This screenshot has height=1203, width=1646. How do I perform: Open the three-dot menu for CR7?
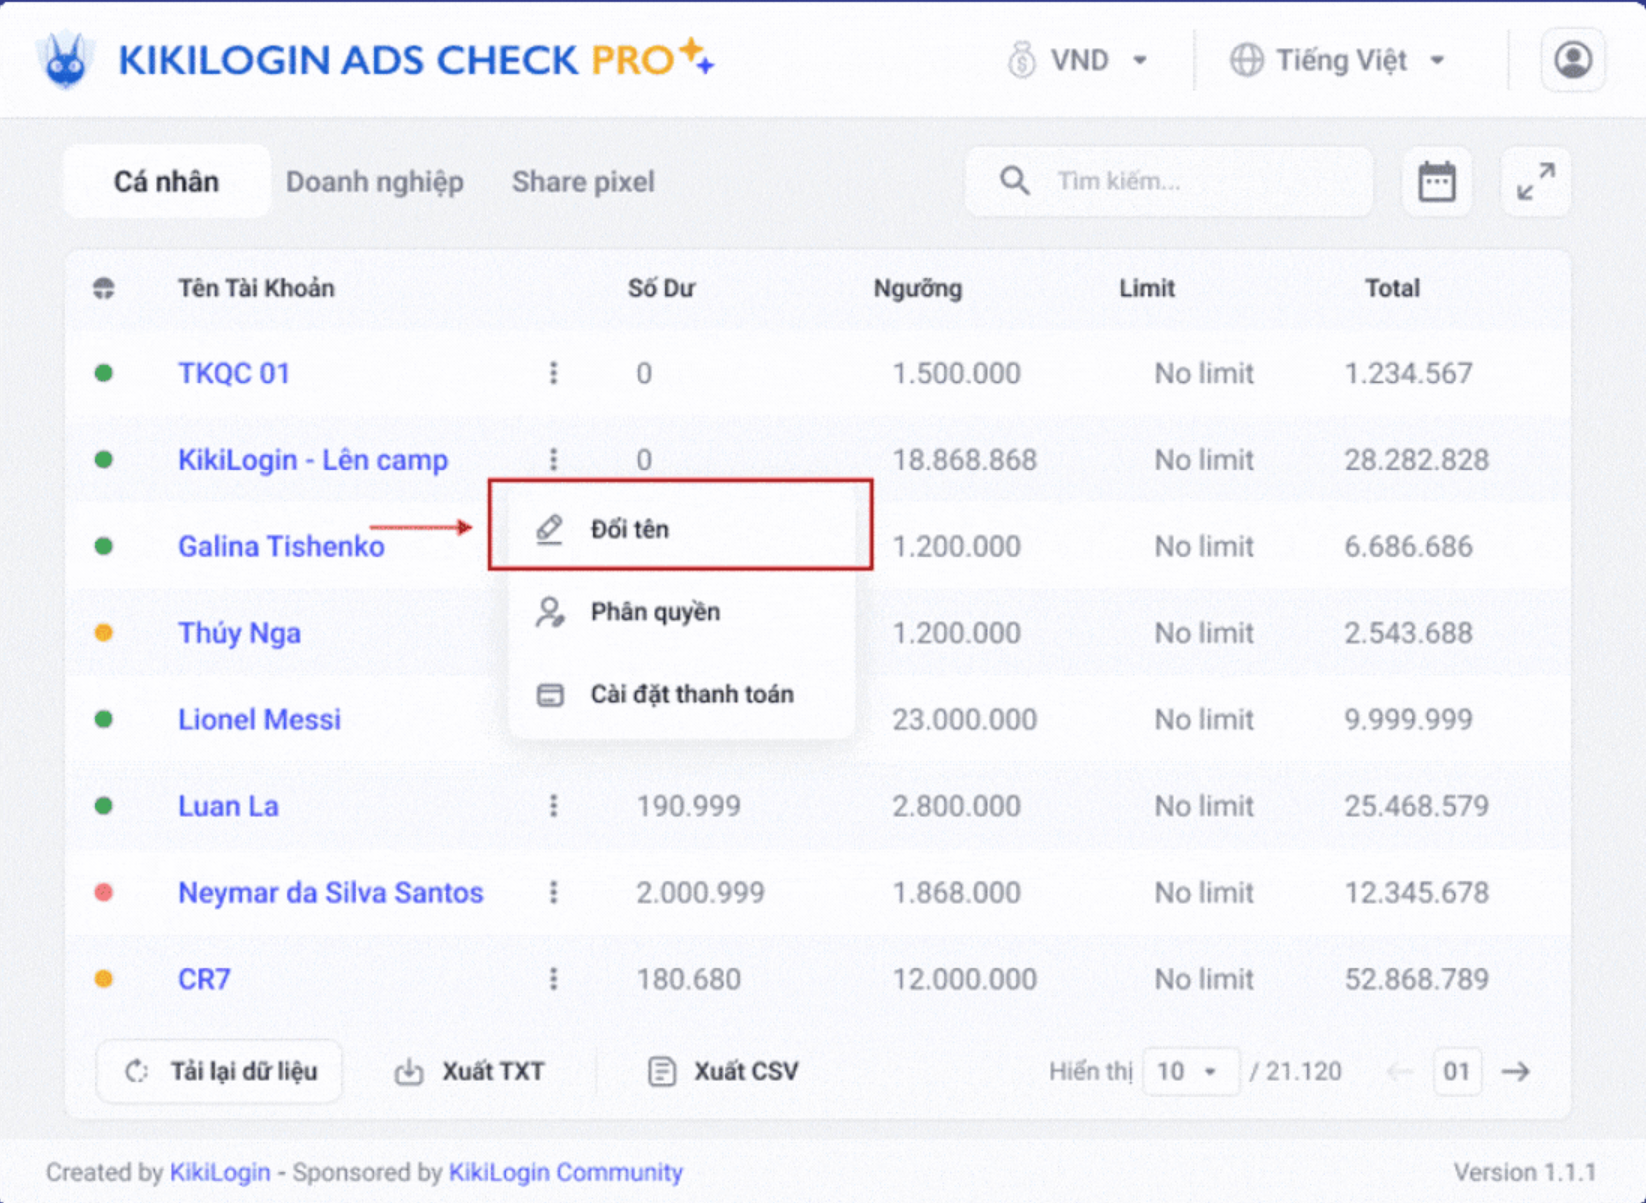click(553, 979)
